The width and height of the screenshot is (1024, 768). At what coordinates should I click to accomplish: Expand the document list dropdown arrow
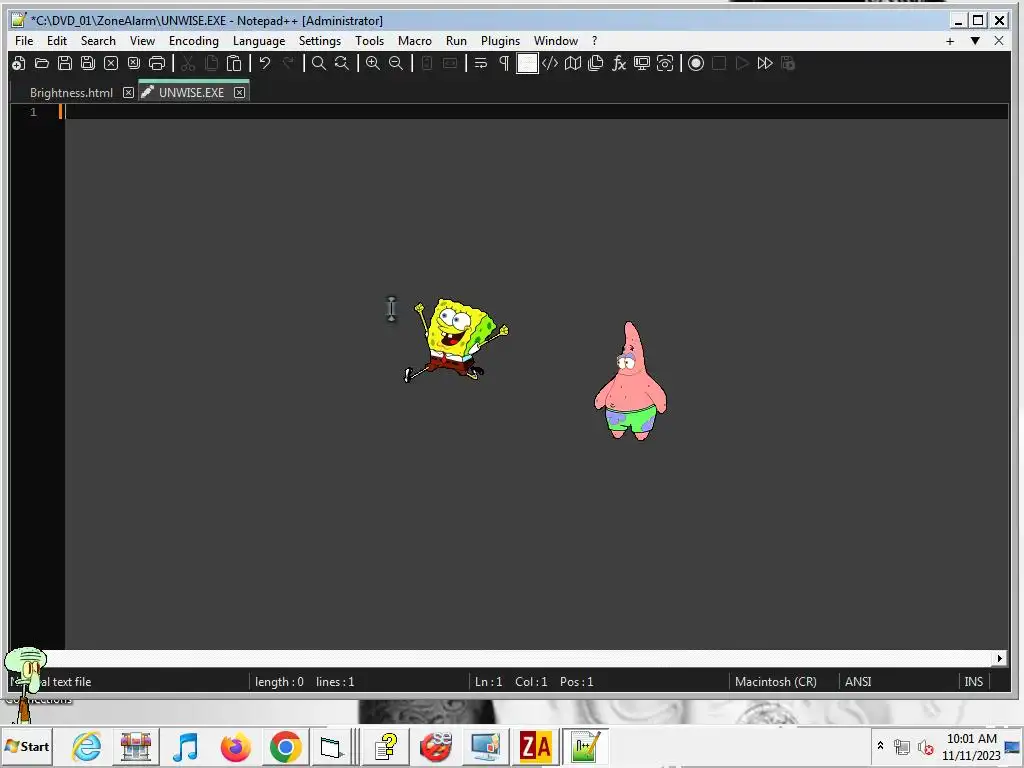(x=975, y=41)
